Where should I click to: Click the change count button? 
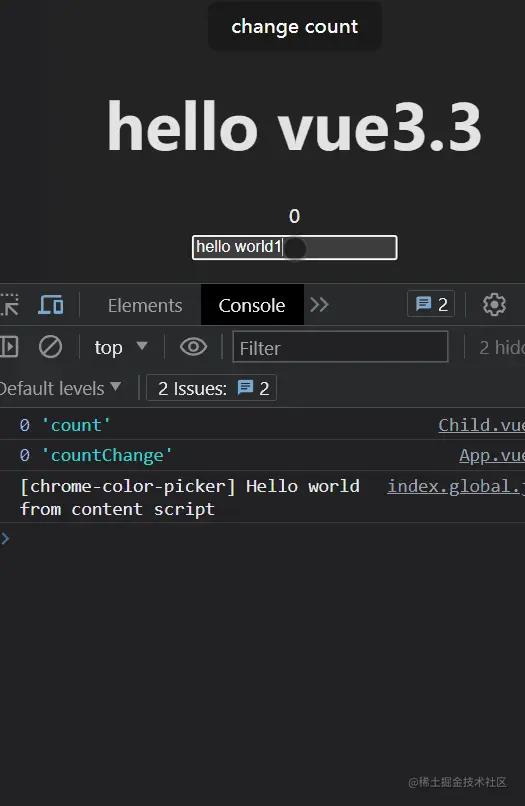click(295, 26)
